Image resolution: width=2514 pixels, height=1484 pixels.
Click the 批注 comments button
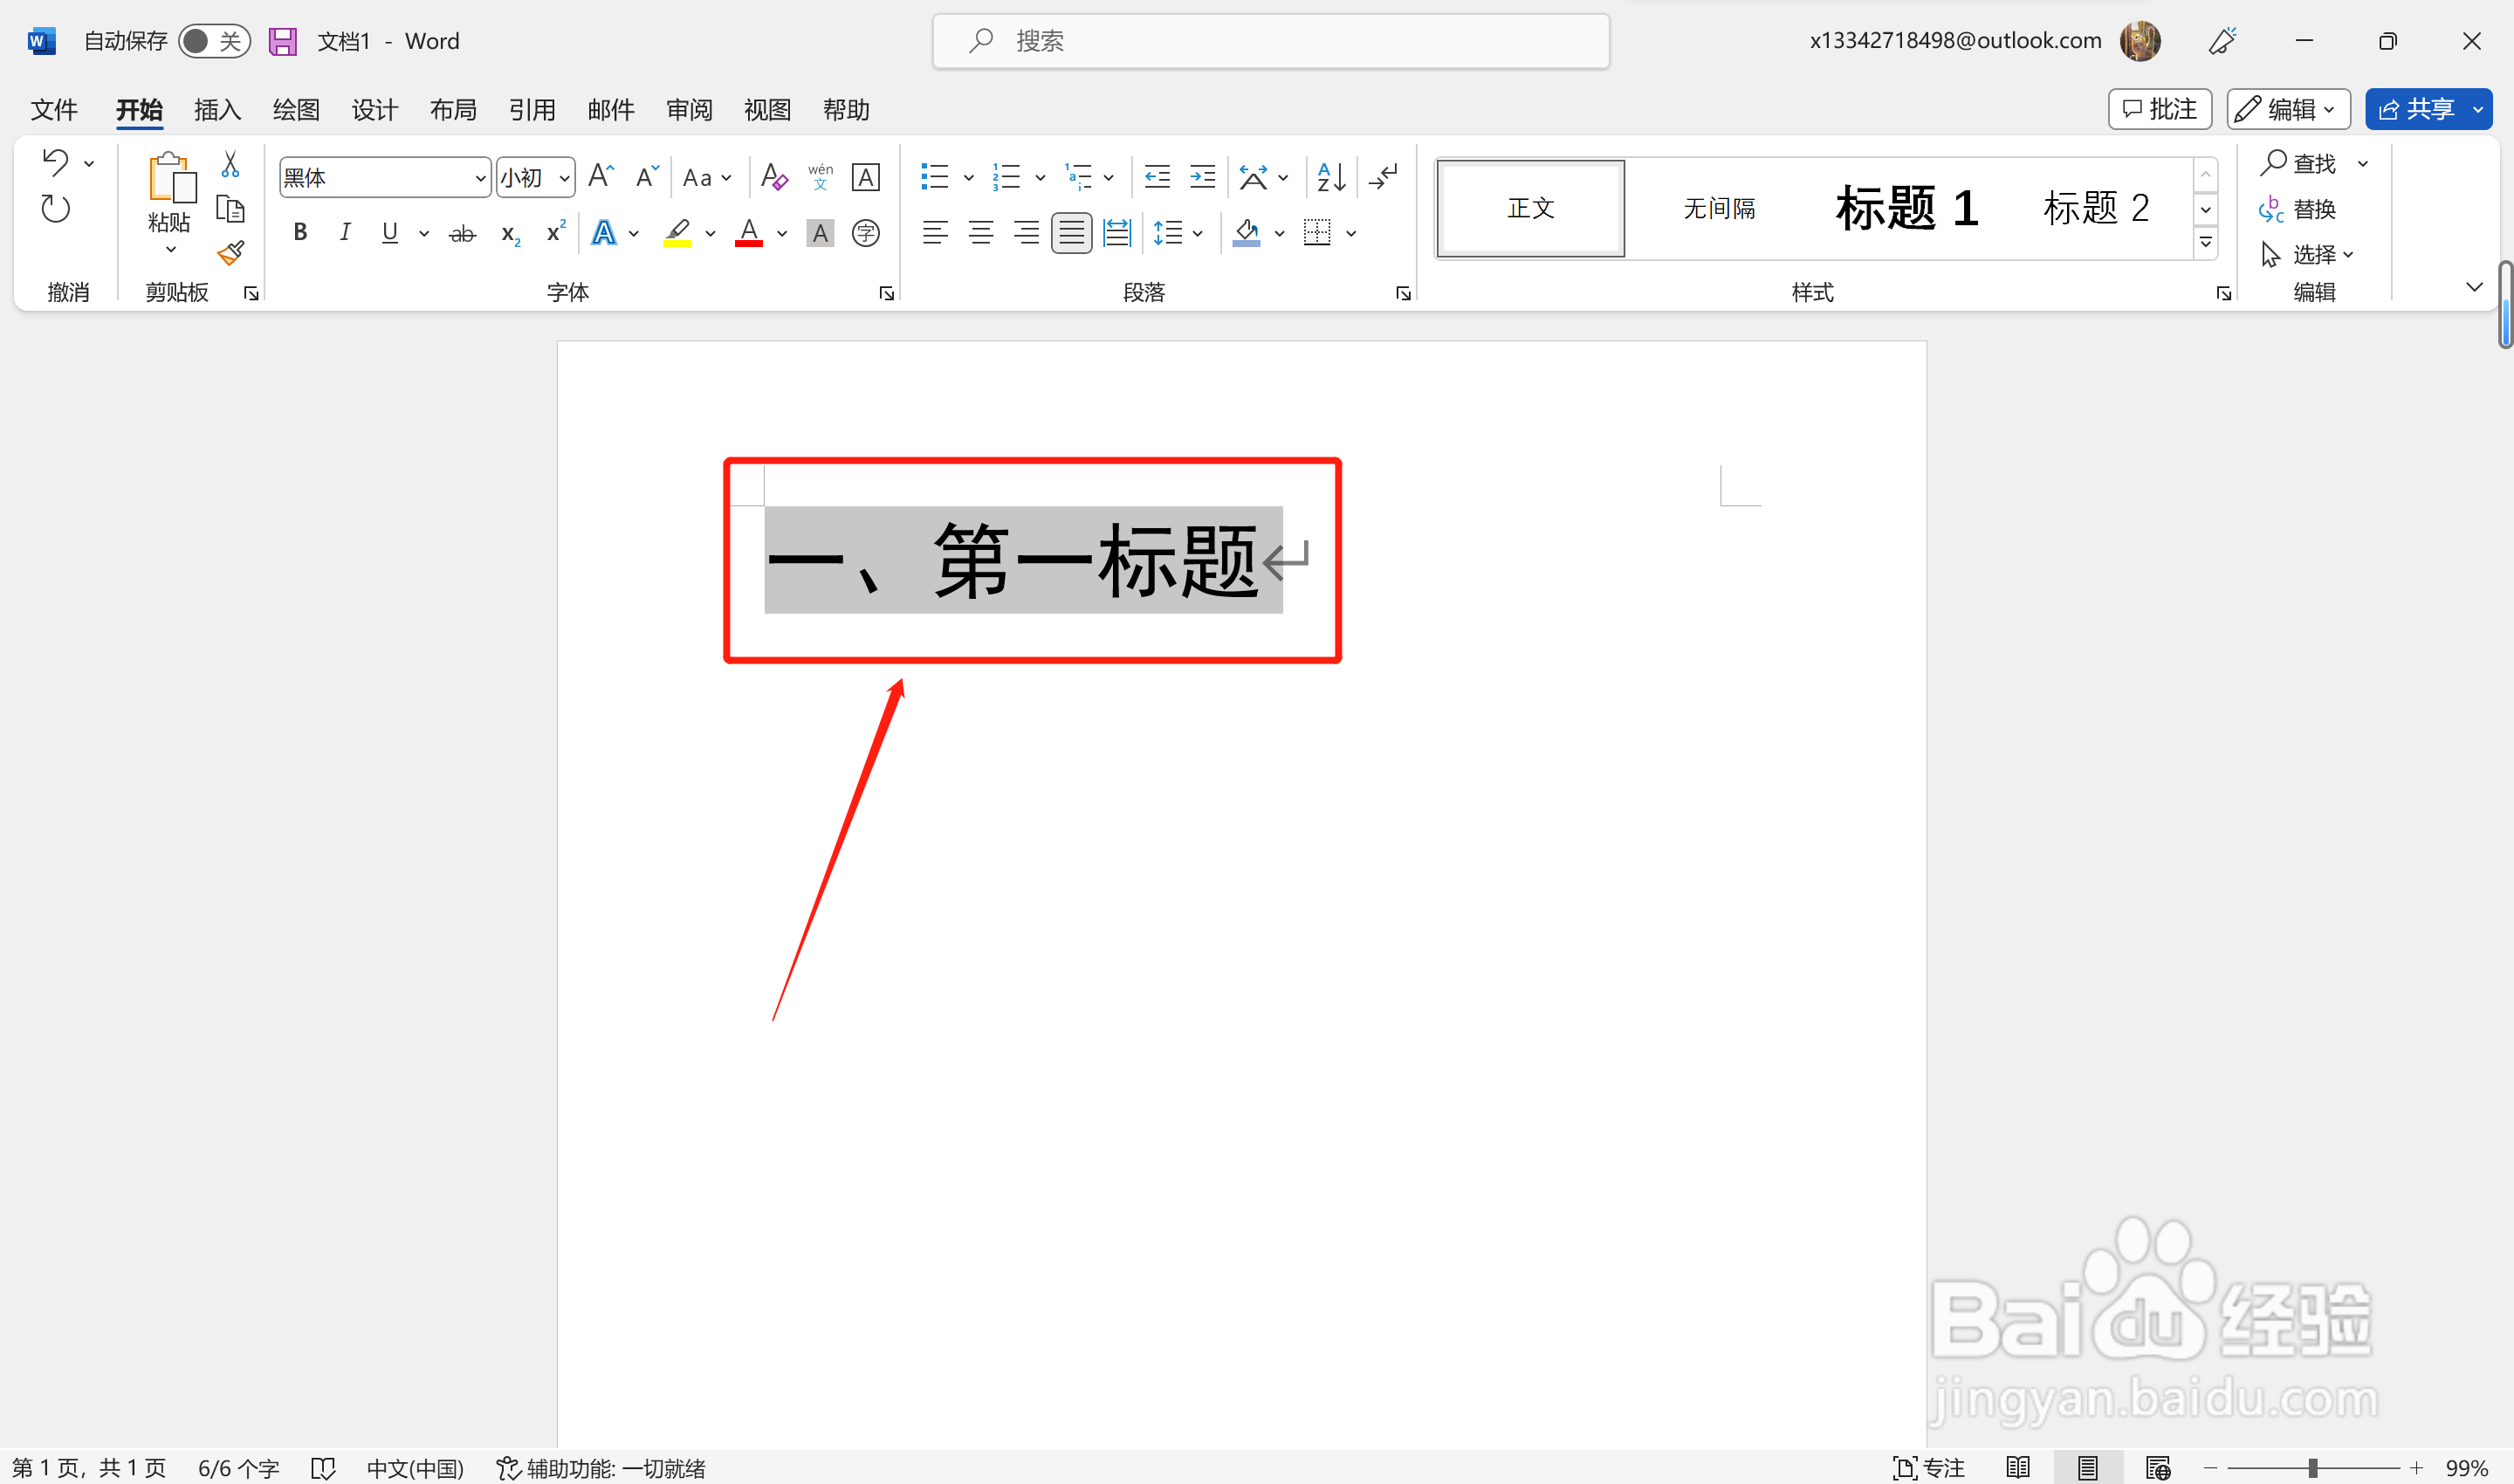point(2159,109)
